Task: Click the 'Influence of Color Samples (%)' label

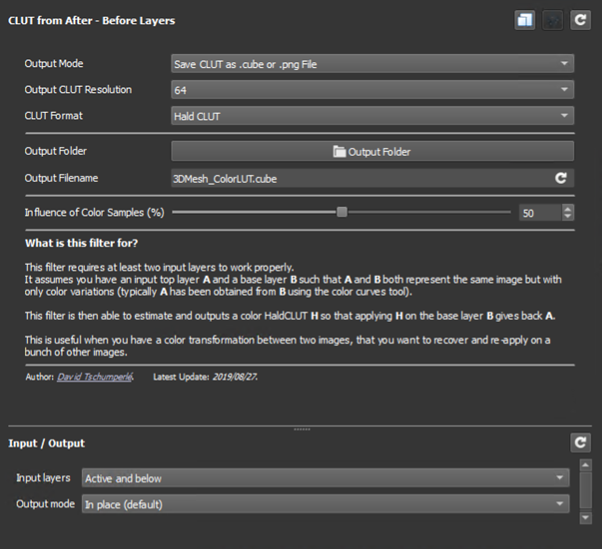Action: (x=94, y=212)
